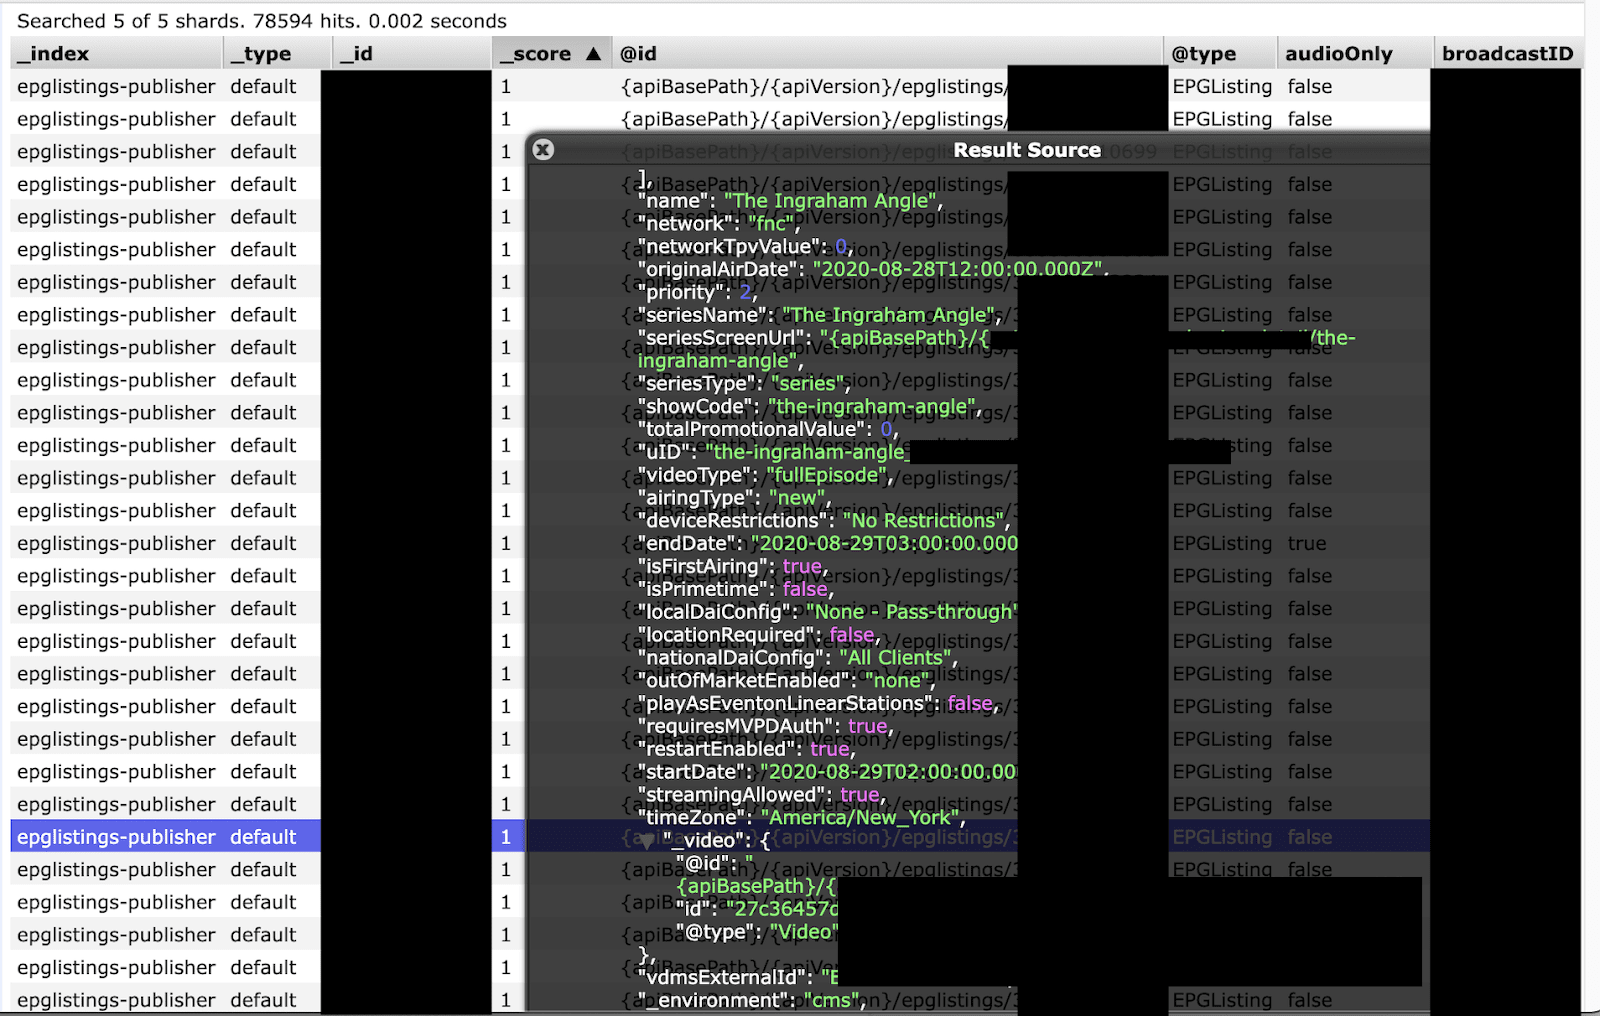The height and width of the screenshot is (1016, 1600).
Task: Close the Result Source popup
Action: click(x=543, y=150)
